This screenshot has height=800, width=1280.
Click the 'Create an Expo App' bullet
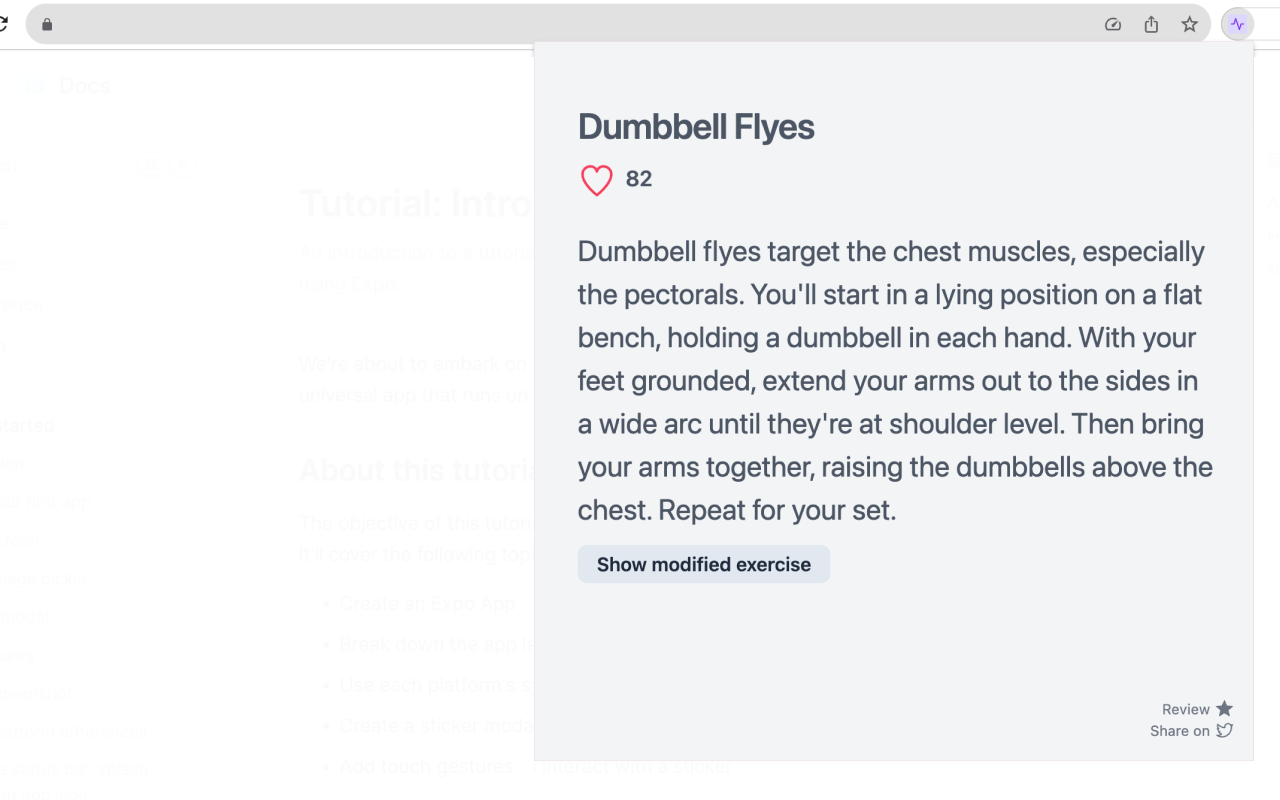pos(427,603)
